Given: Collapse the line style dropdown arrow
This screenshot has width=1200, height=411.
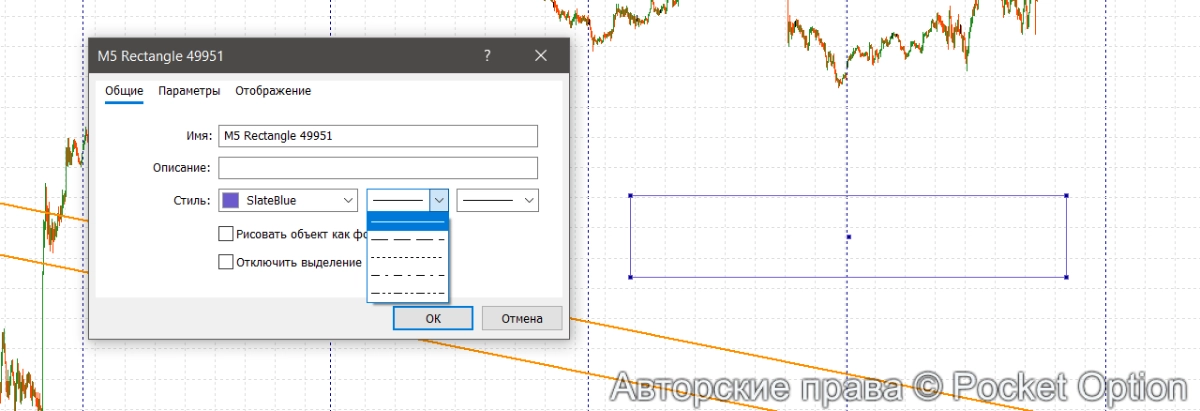Looking at the screenshot, I should pyautogui.click(x=439, y=201).
